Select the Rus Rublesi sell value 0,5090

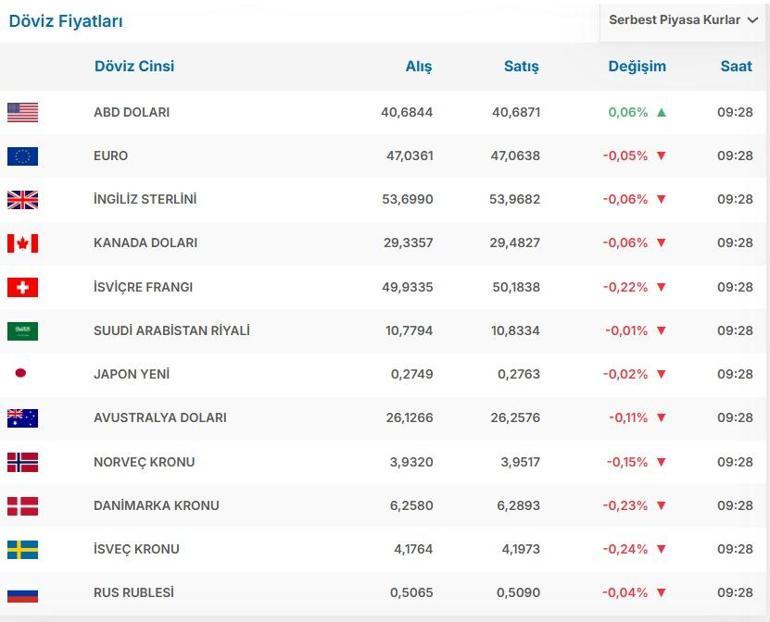point(518,593)
